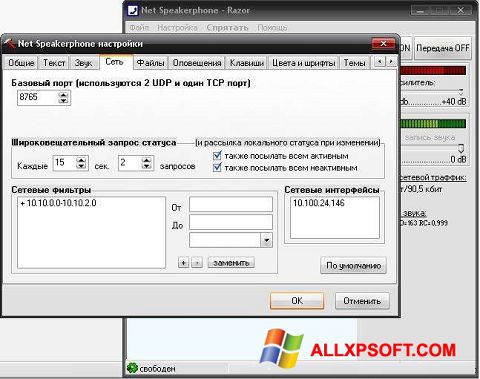Image resolution: width=480 pixels, height=379 pixels.
Task: Increase base port with up spinner arrow
Action: tap(63, 95)
